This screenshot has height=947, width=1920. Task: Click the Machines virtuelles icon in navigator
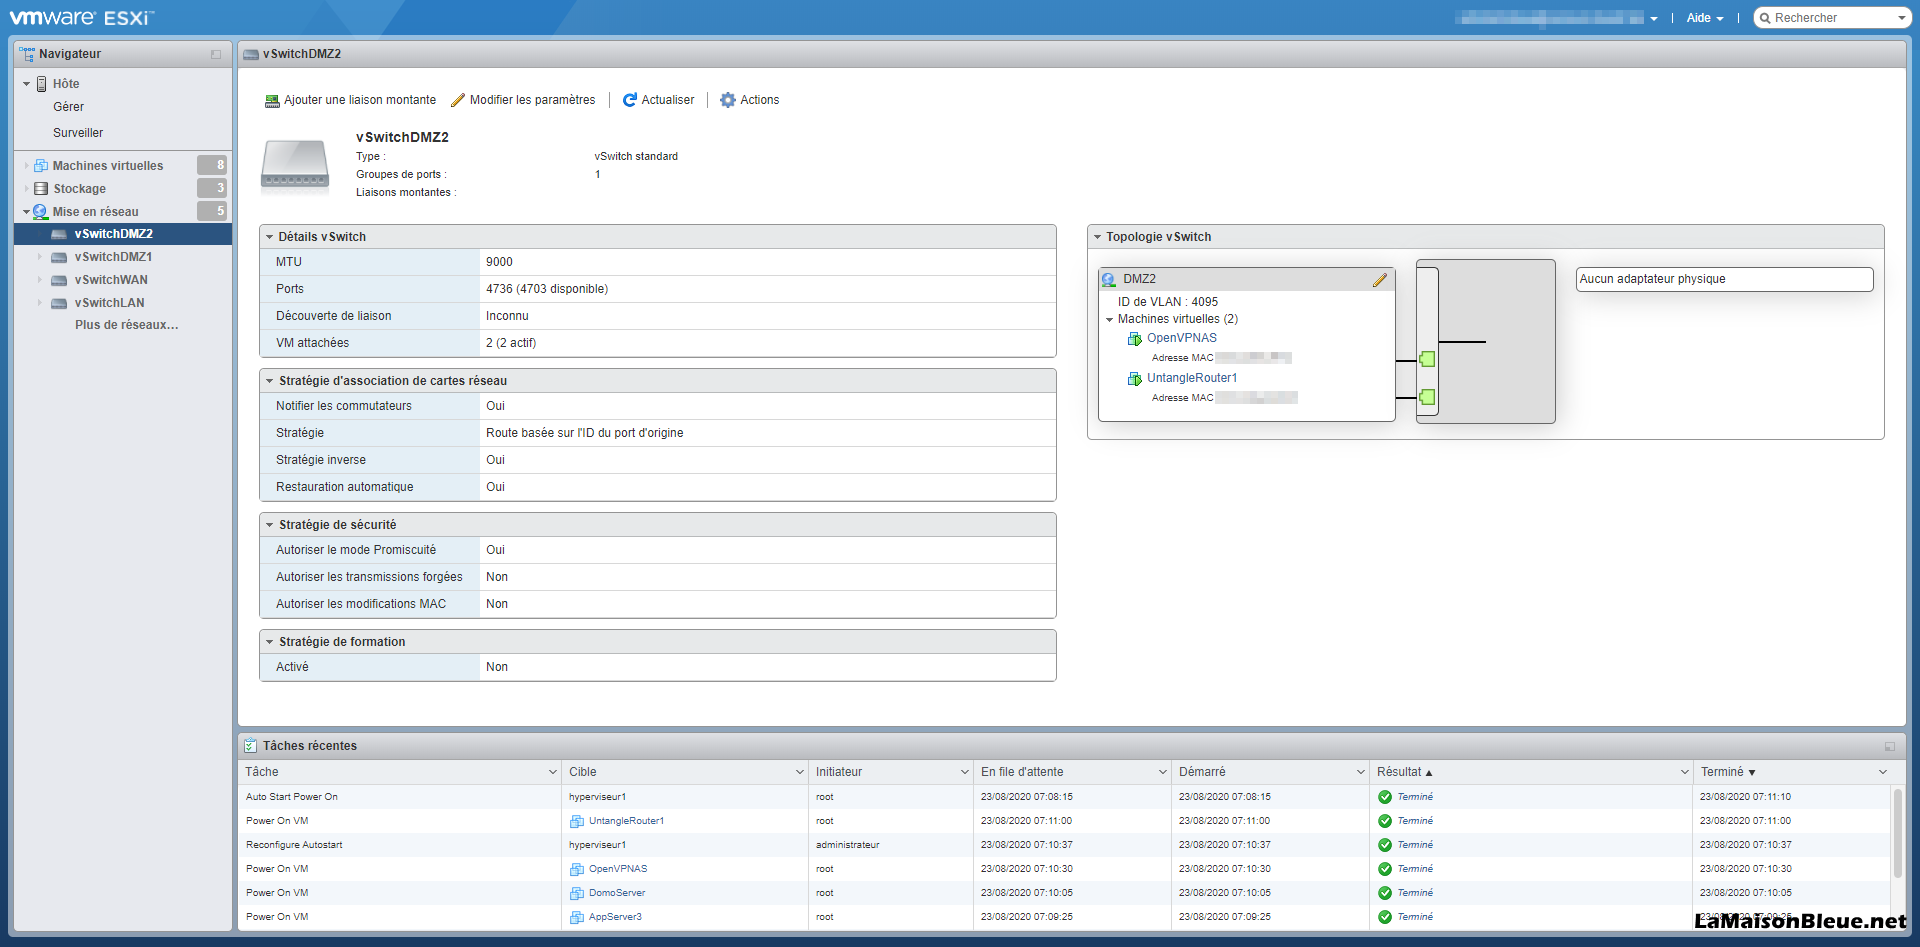click(41, 166)
